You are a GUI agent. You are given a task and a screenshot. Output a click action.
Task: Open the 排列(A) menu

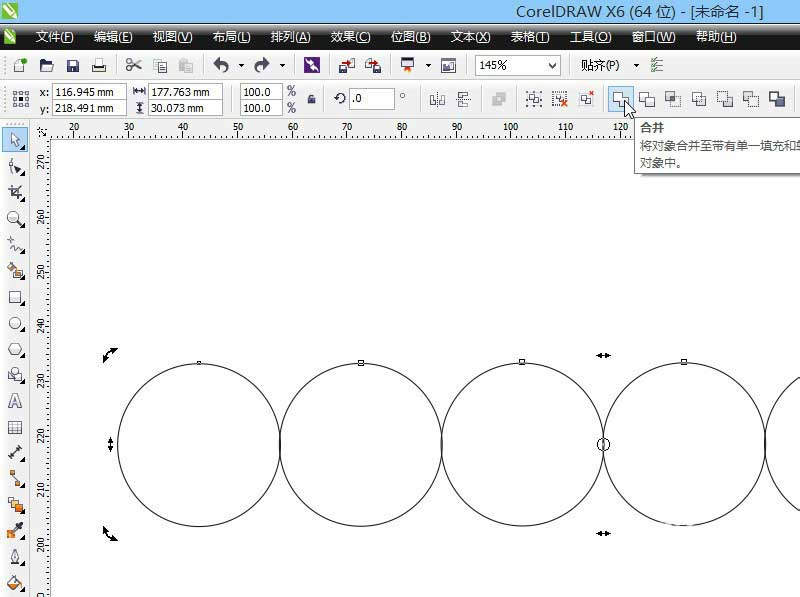pos(290,37)
